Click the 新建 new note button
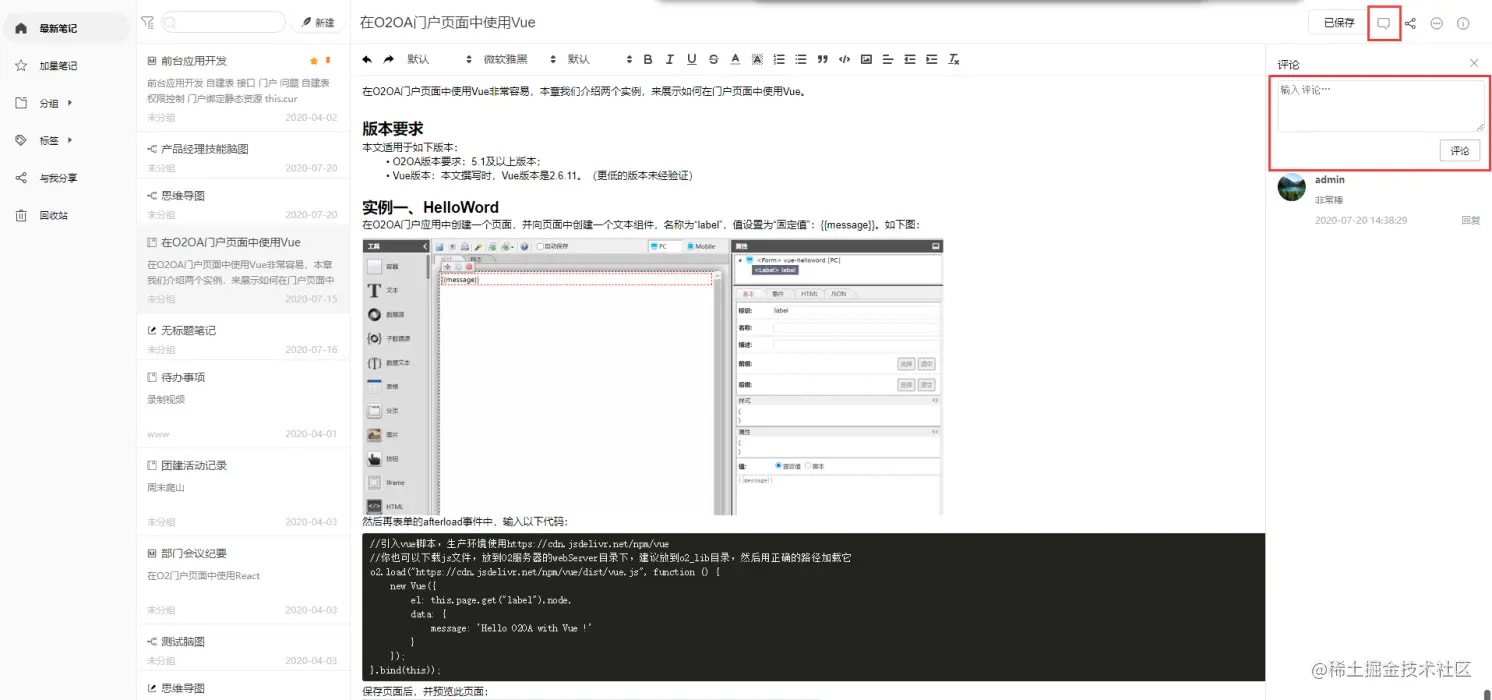 click(317, 22)
